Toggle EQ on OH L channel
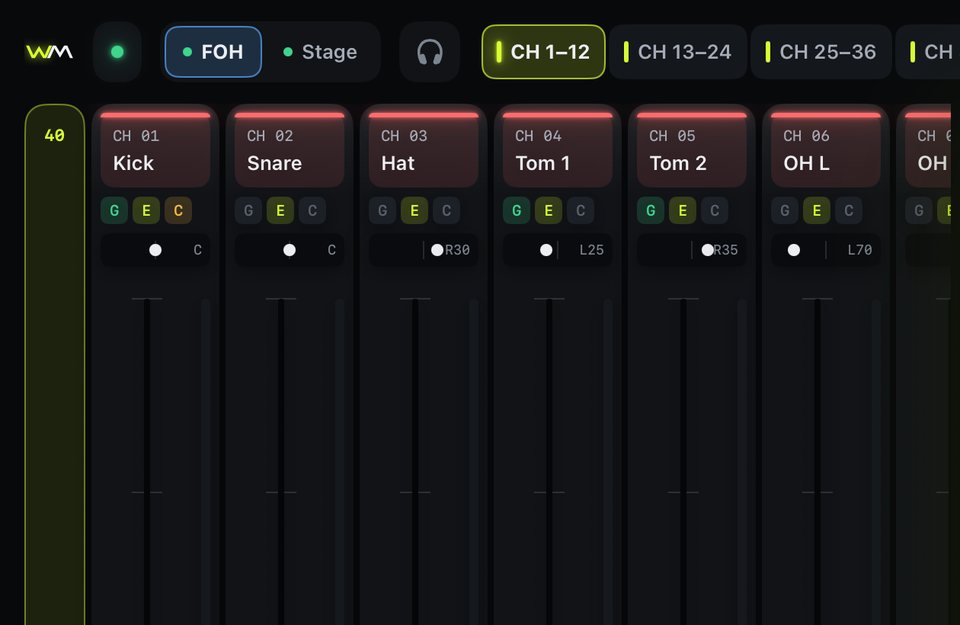Viewport: 960px width, 625px height. click(x=817, y=211)
